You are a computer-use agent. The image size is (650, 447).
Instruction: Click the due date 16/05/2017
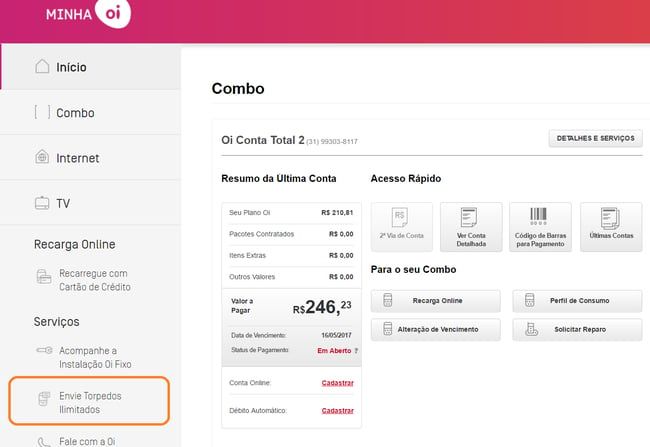336,335
